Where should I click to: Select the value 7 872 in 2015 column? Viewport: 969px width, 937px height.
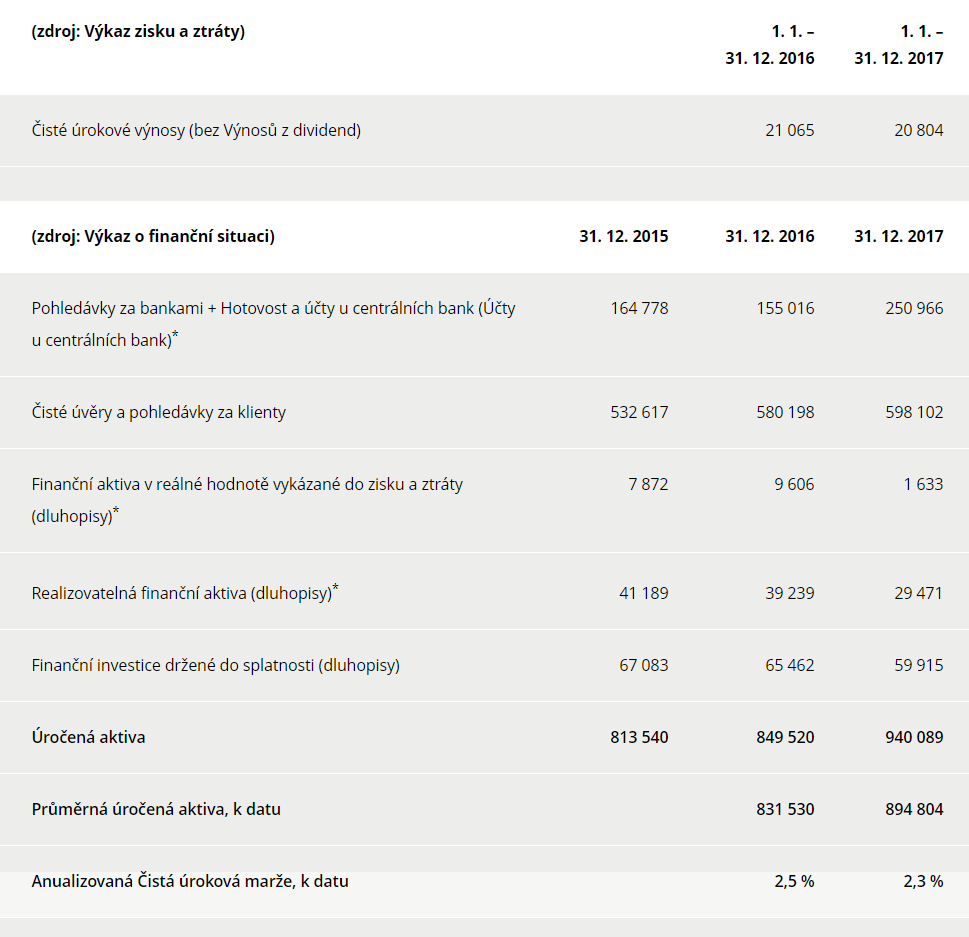(648, 484)
